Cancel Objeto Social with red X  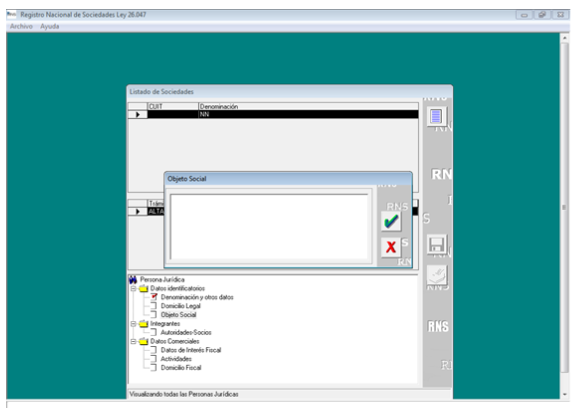click(391, 247)
